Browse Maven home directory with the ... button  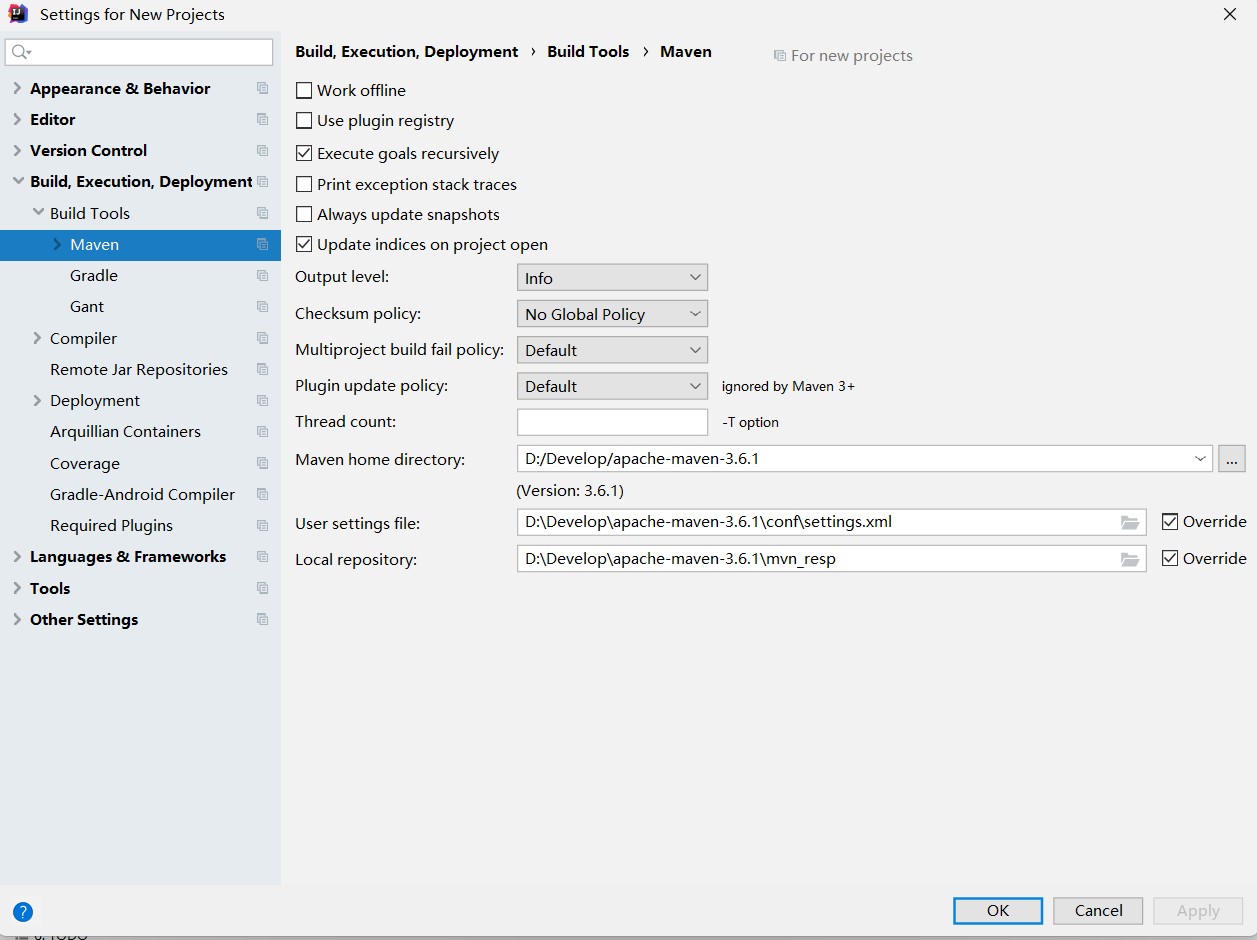pyautogui.click(x=1231, y=459)
